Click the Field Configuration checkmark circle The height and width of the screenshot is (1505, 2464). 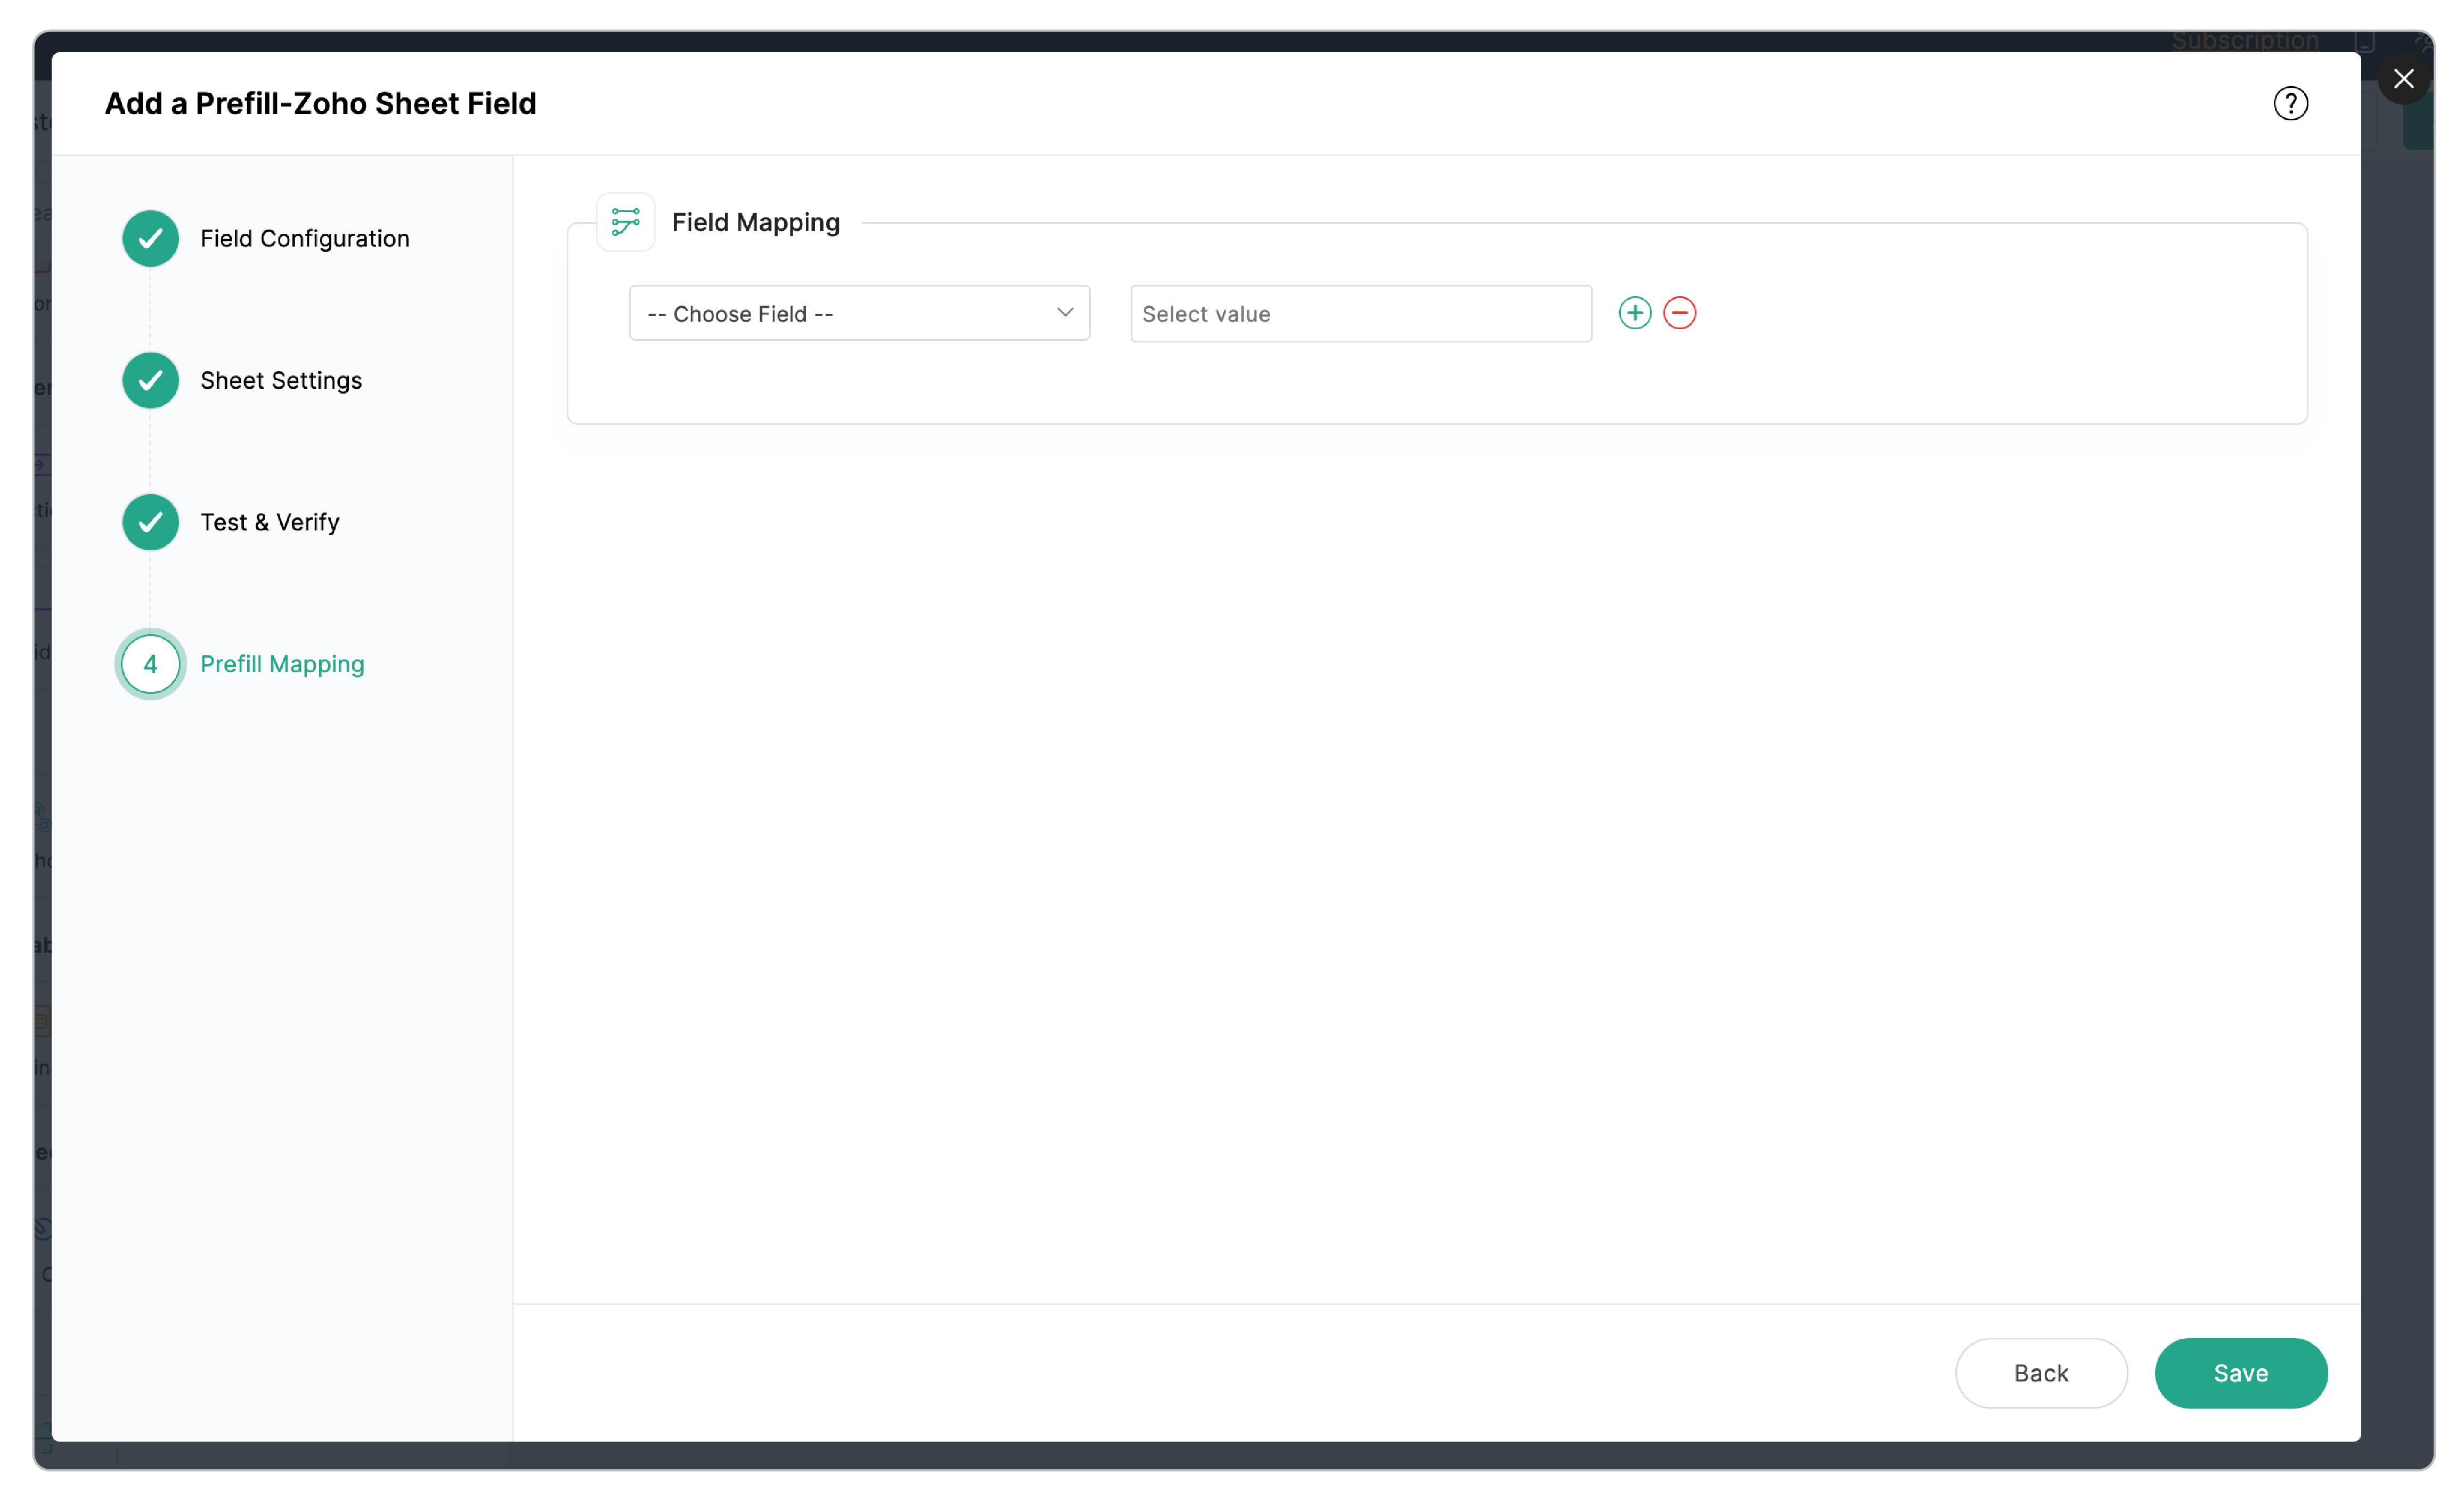(151, 239)
